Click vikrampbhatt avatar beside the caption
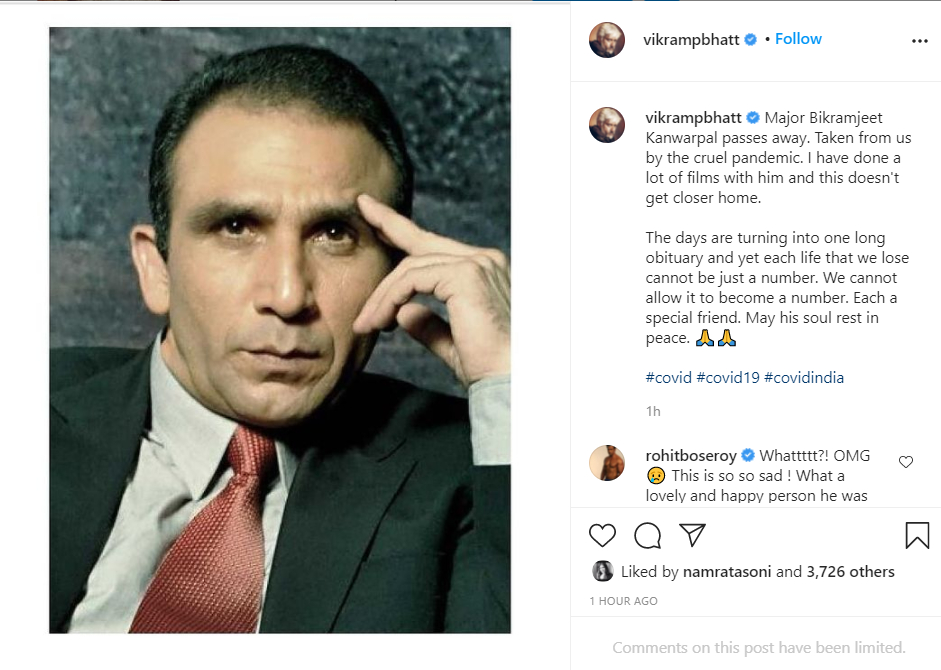This screenshot has width=941, height=670. (x=607, y=125)
